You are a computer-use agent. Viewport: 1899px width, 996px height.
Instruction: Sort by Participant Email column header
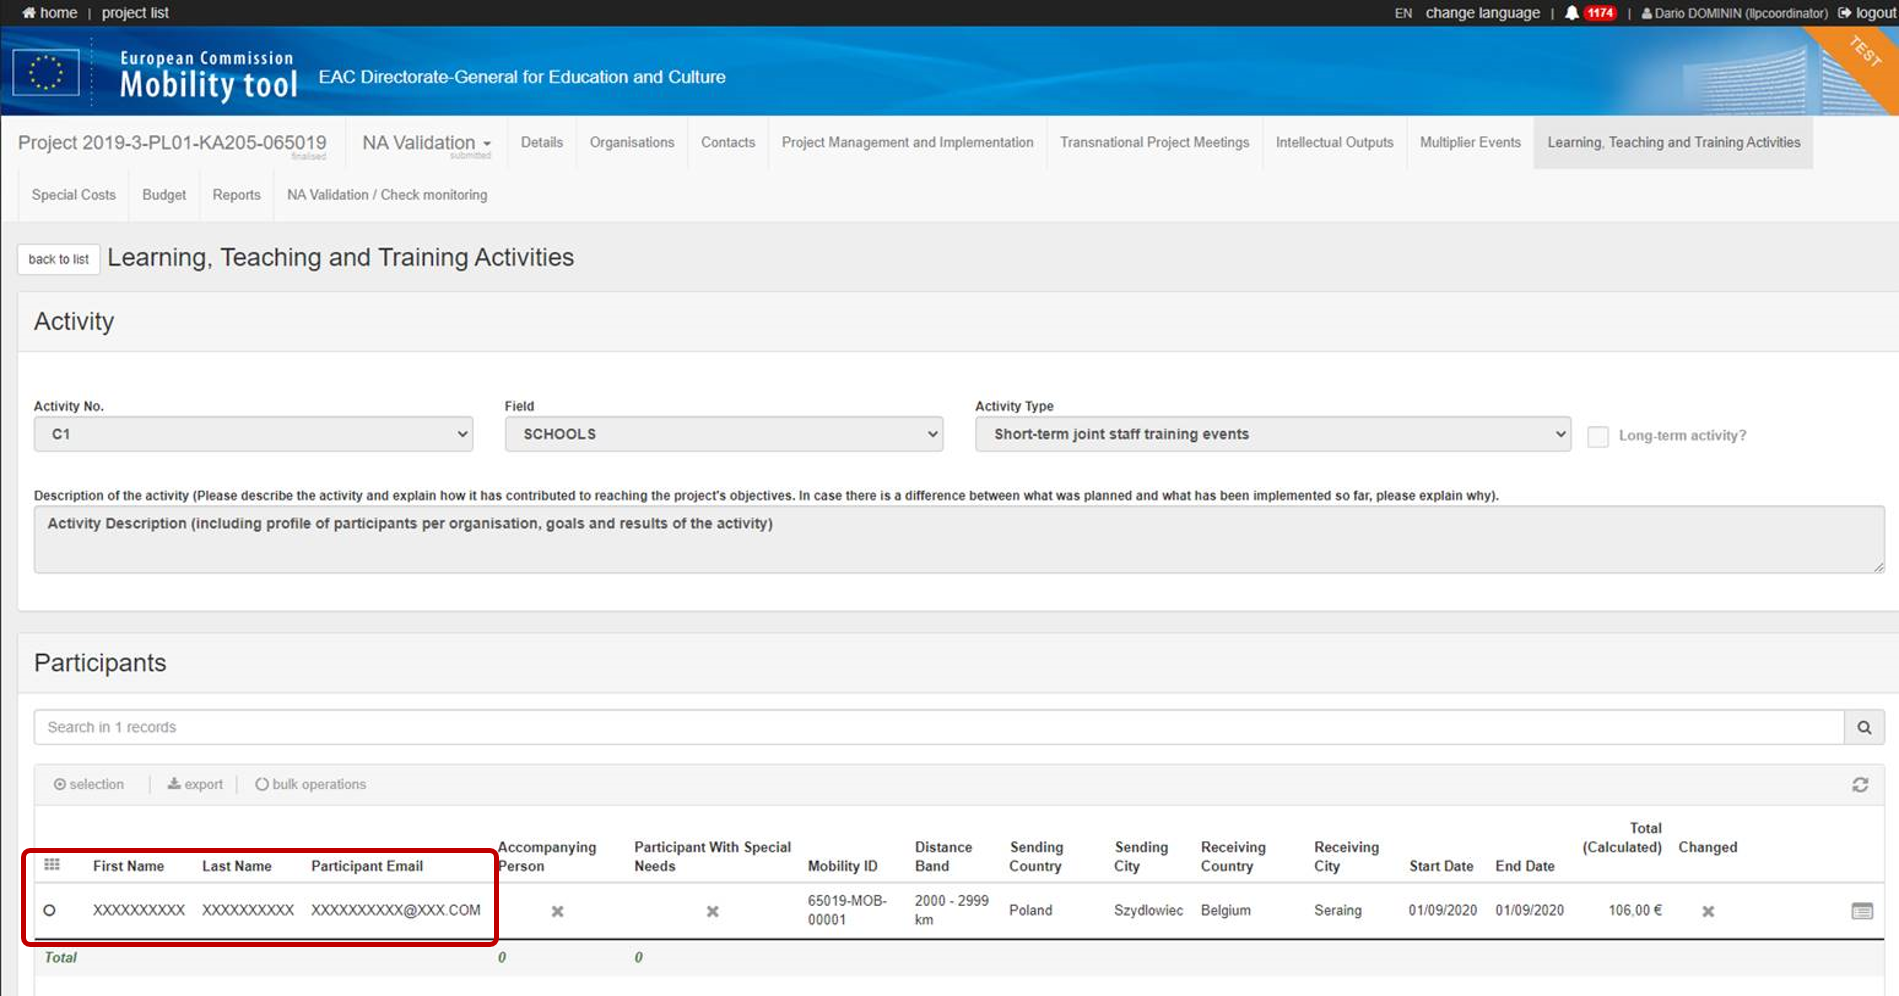coord(367,866)
